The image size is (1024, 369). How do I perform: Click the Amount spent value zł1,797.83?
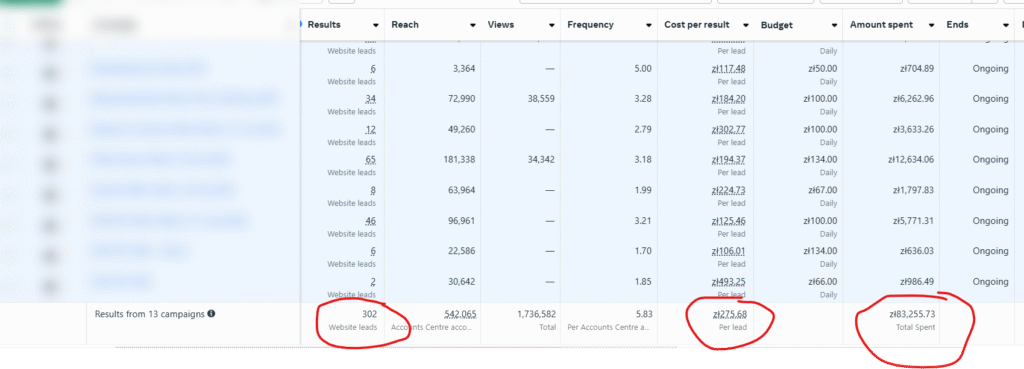pos(914,190)
